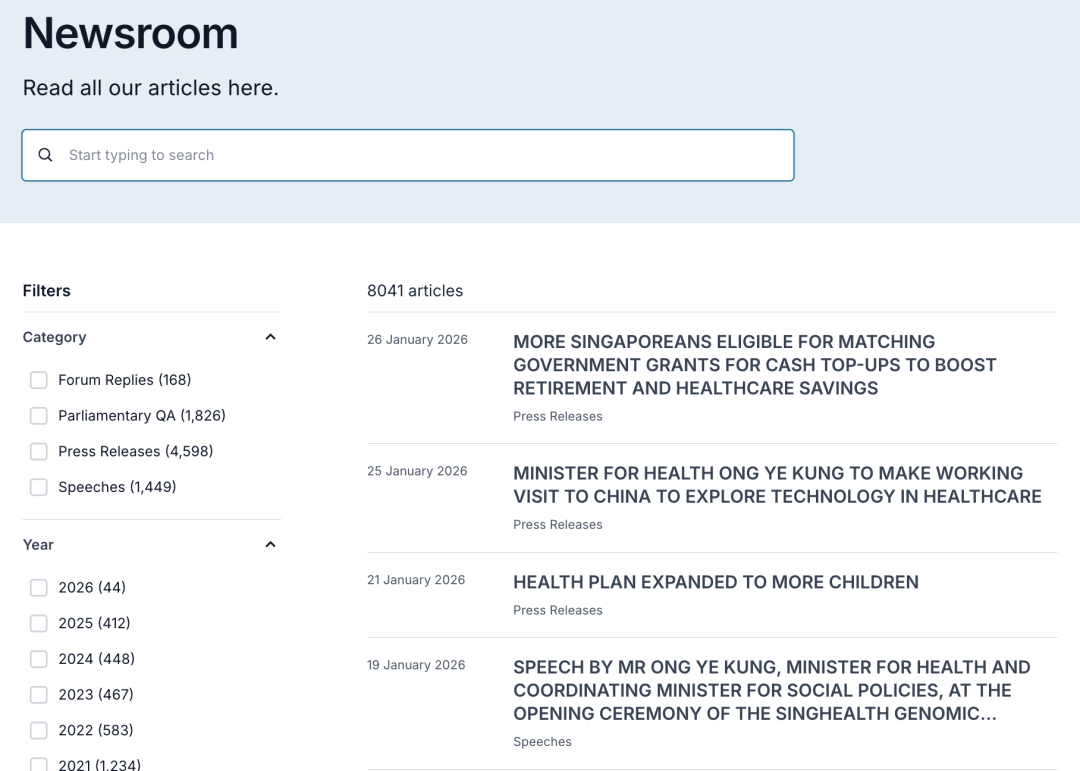Click the search magnifier icon

(x=45, y=155)
